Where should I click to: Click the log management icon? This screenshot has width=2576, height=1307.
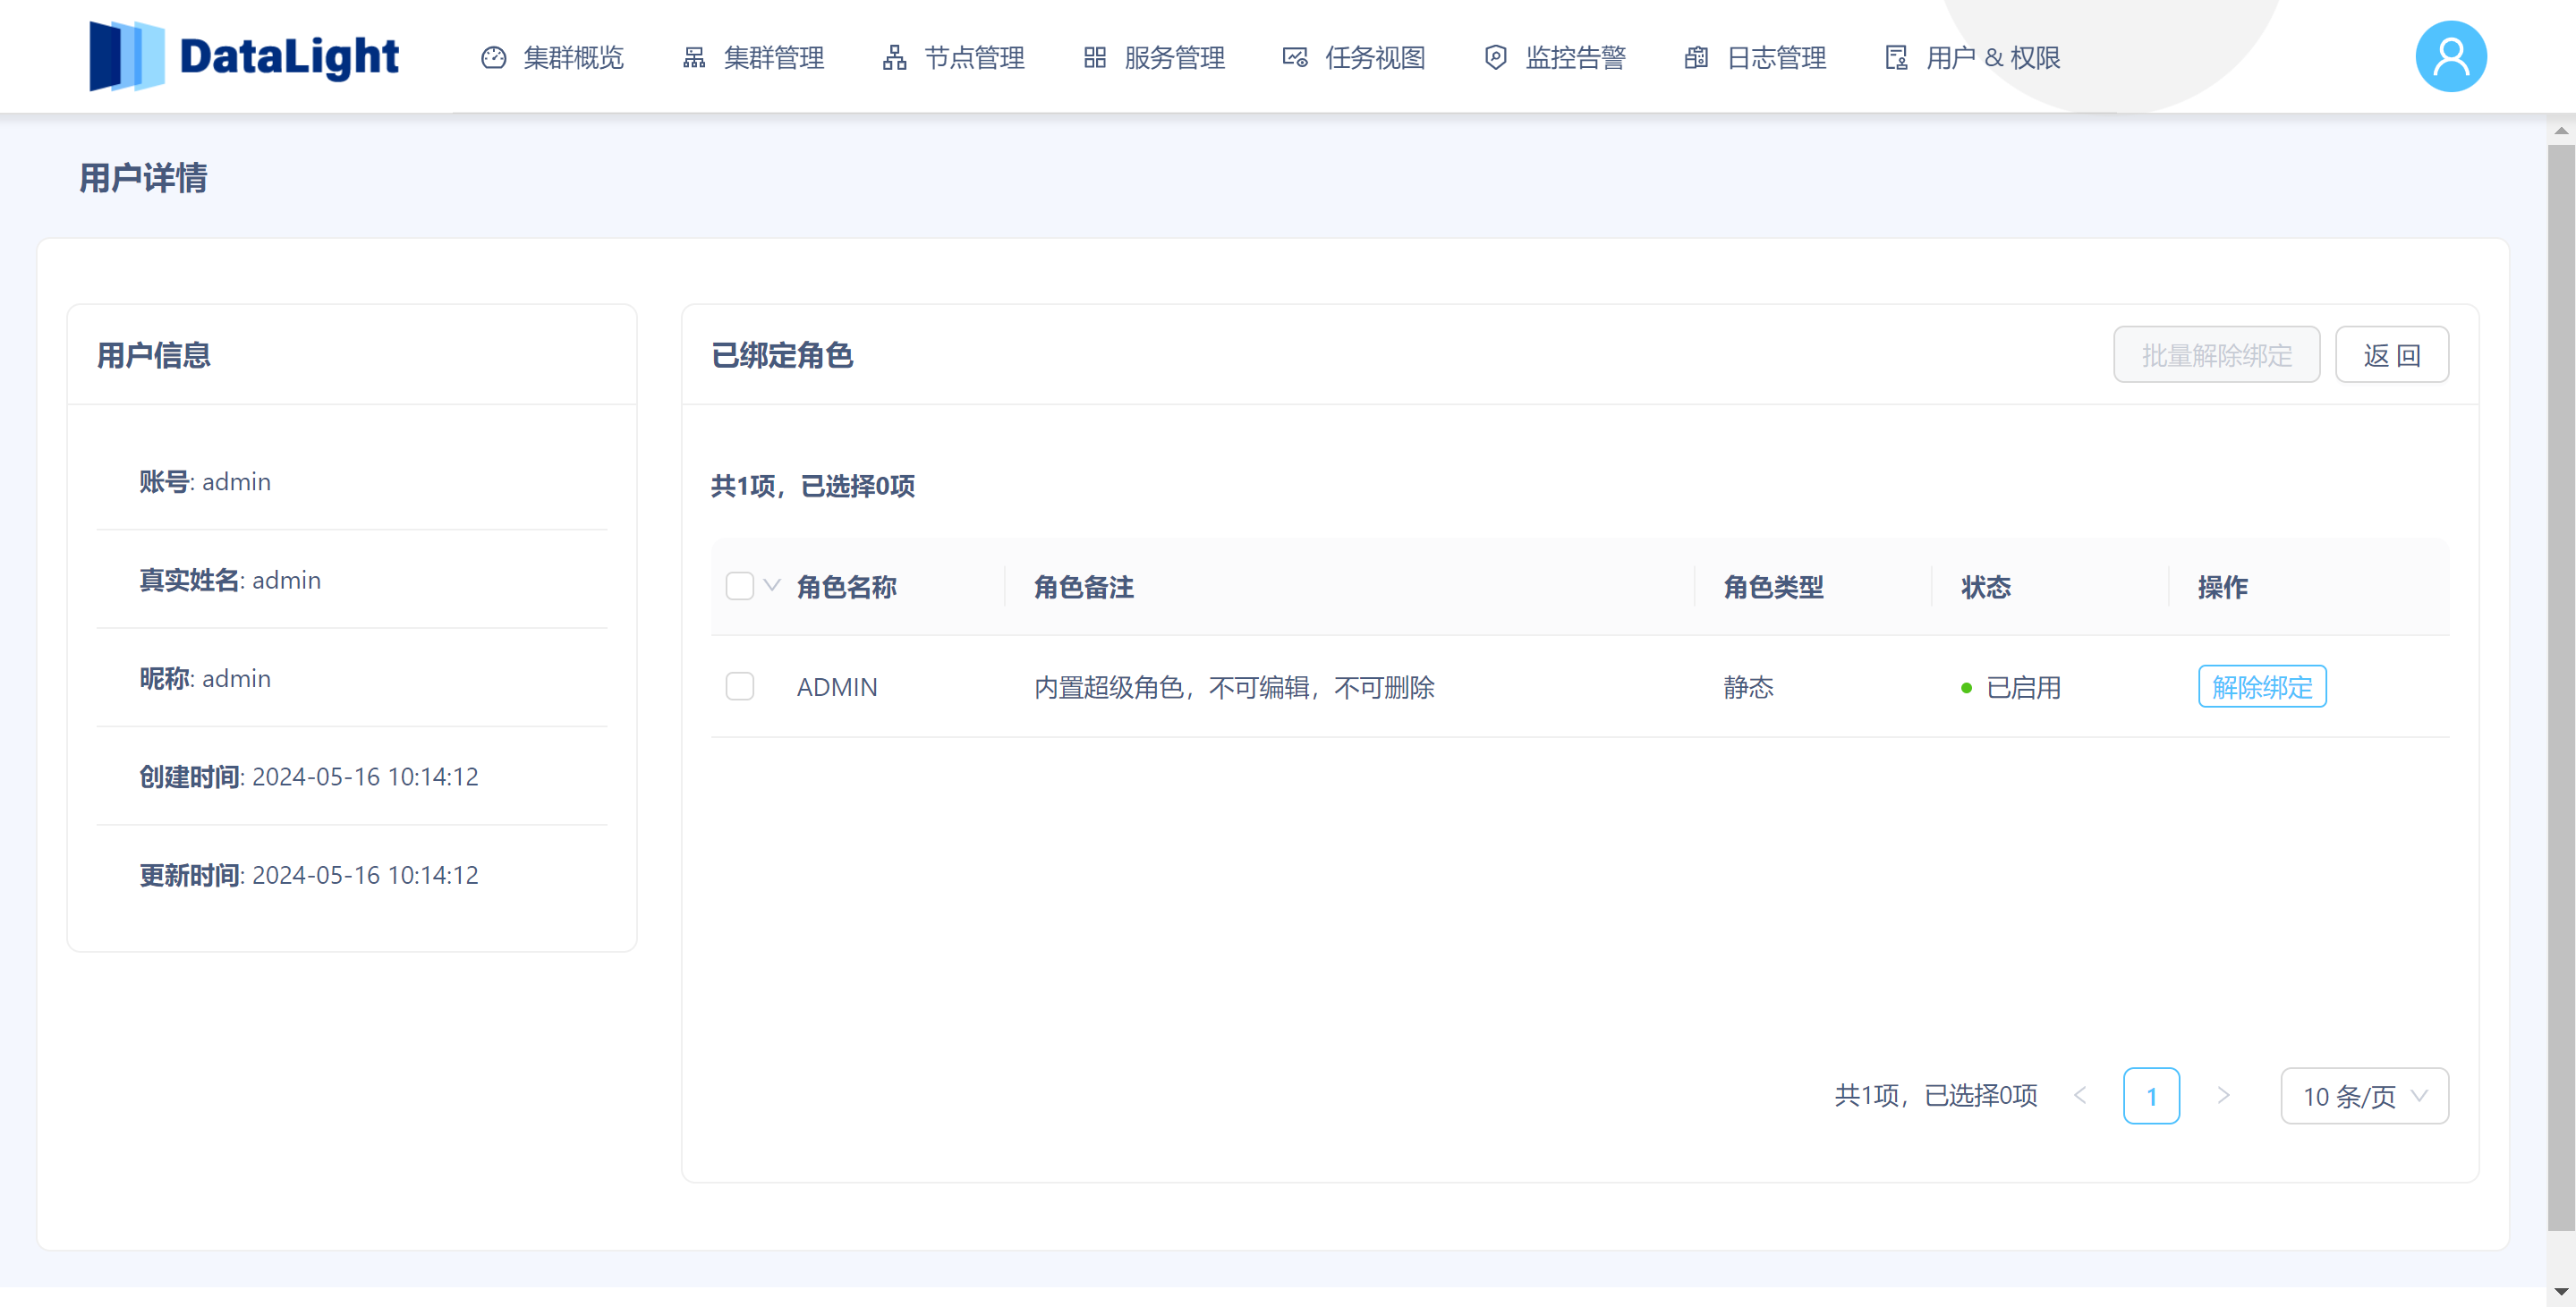tap(1696, 58)
